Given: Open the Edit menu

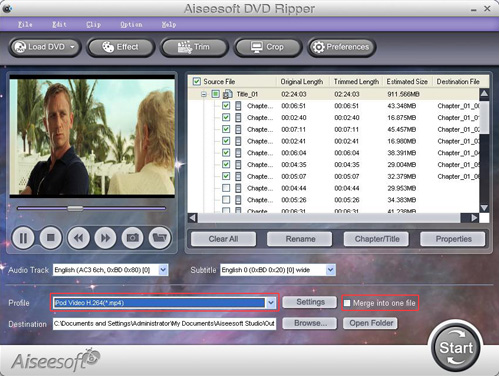Looking at the screenshot, I should 59,24.
